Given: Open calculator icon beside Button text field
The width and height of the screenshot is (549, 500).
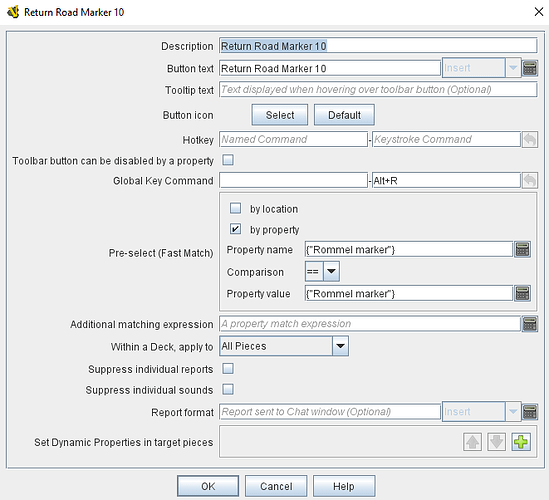Looking at the screenshot, I should click(x=529, y=68).
